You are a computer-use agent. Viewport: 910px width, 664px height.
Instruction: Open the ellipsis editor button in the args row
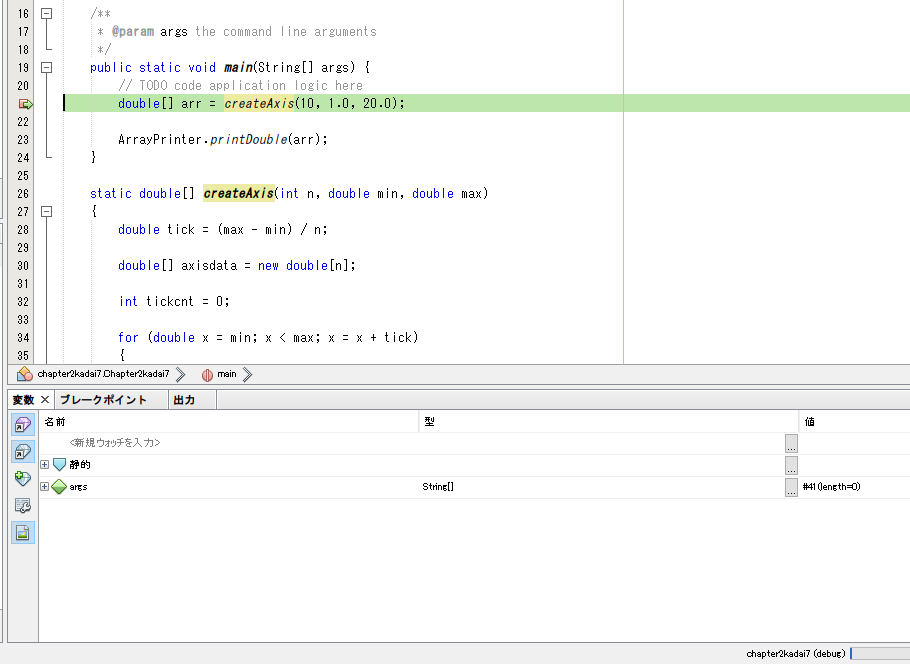pyautogui.click(x=791, y=487)
